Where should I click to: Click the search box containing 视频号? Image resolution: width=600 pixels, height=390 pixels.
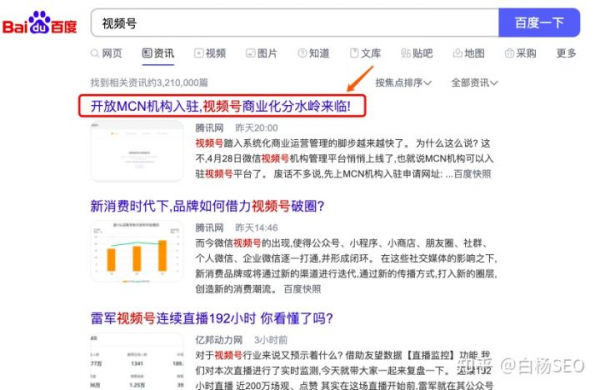(x=295, y=23)
